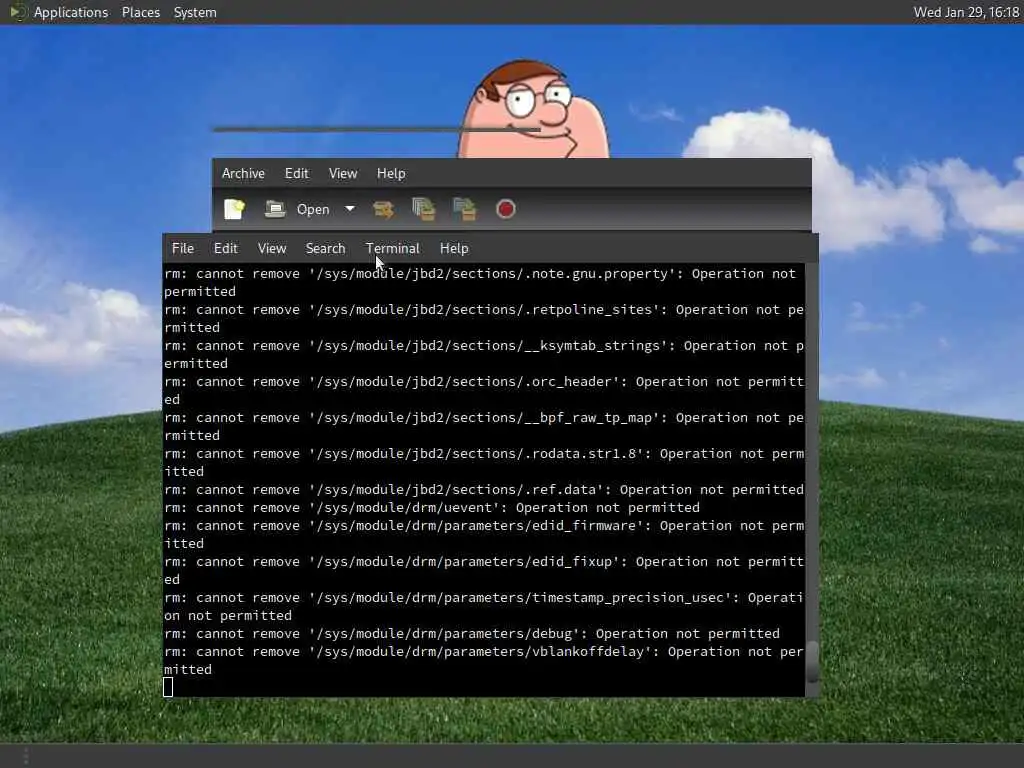Click the extract archive icon
This screenshot has height=768, width=1024.
point(383,209)
